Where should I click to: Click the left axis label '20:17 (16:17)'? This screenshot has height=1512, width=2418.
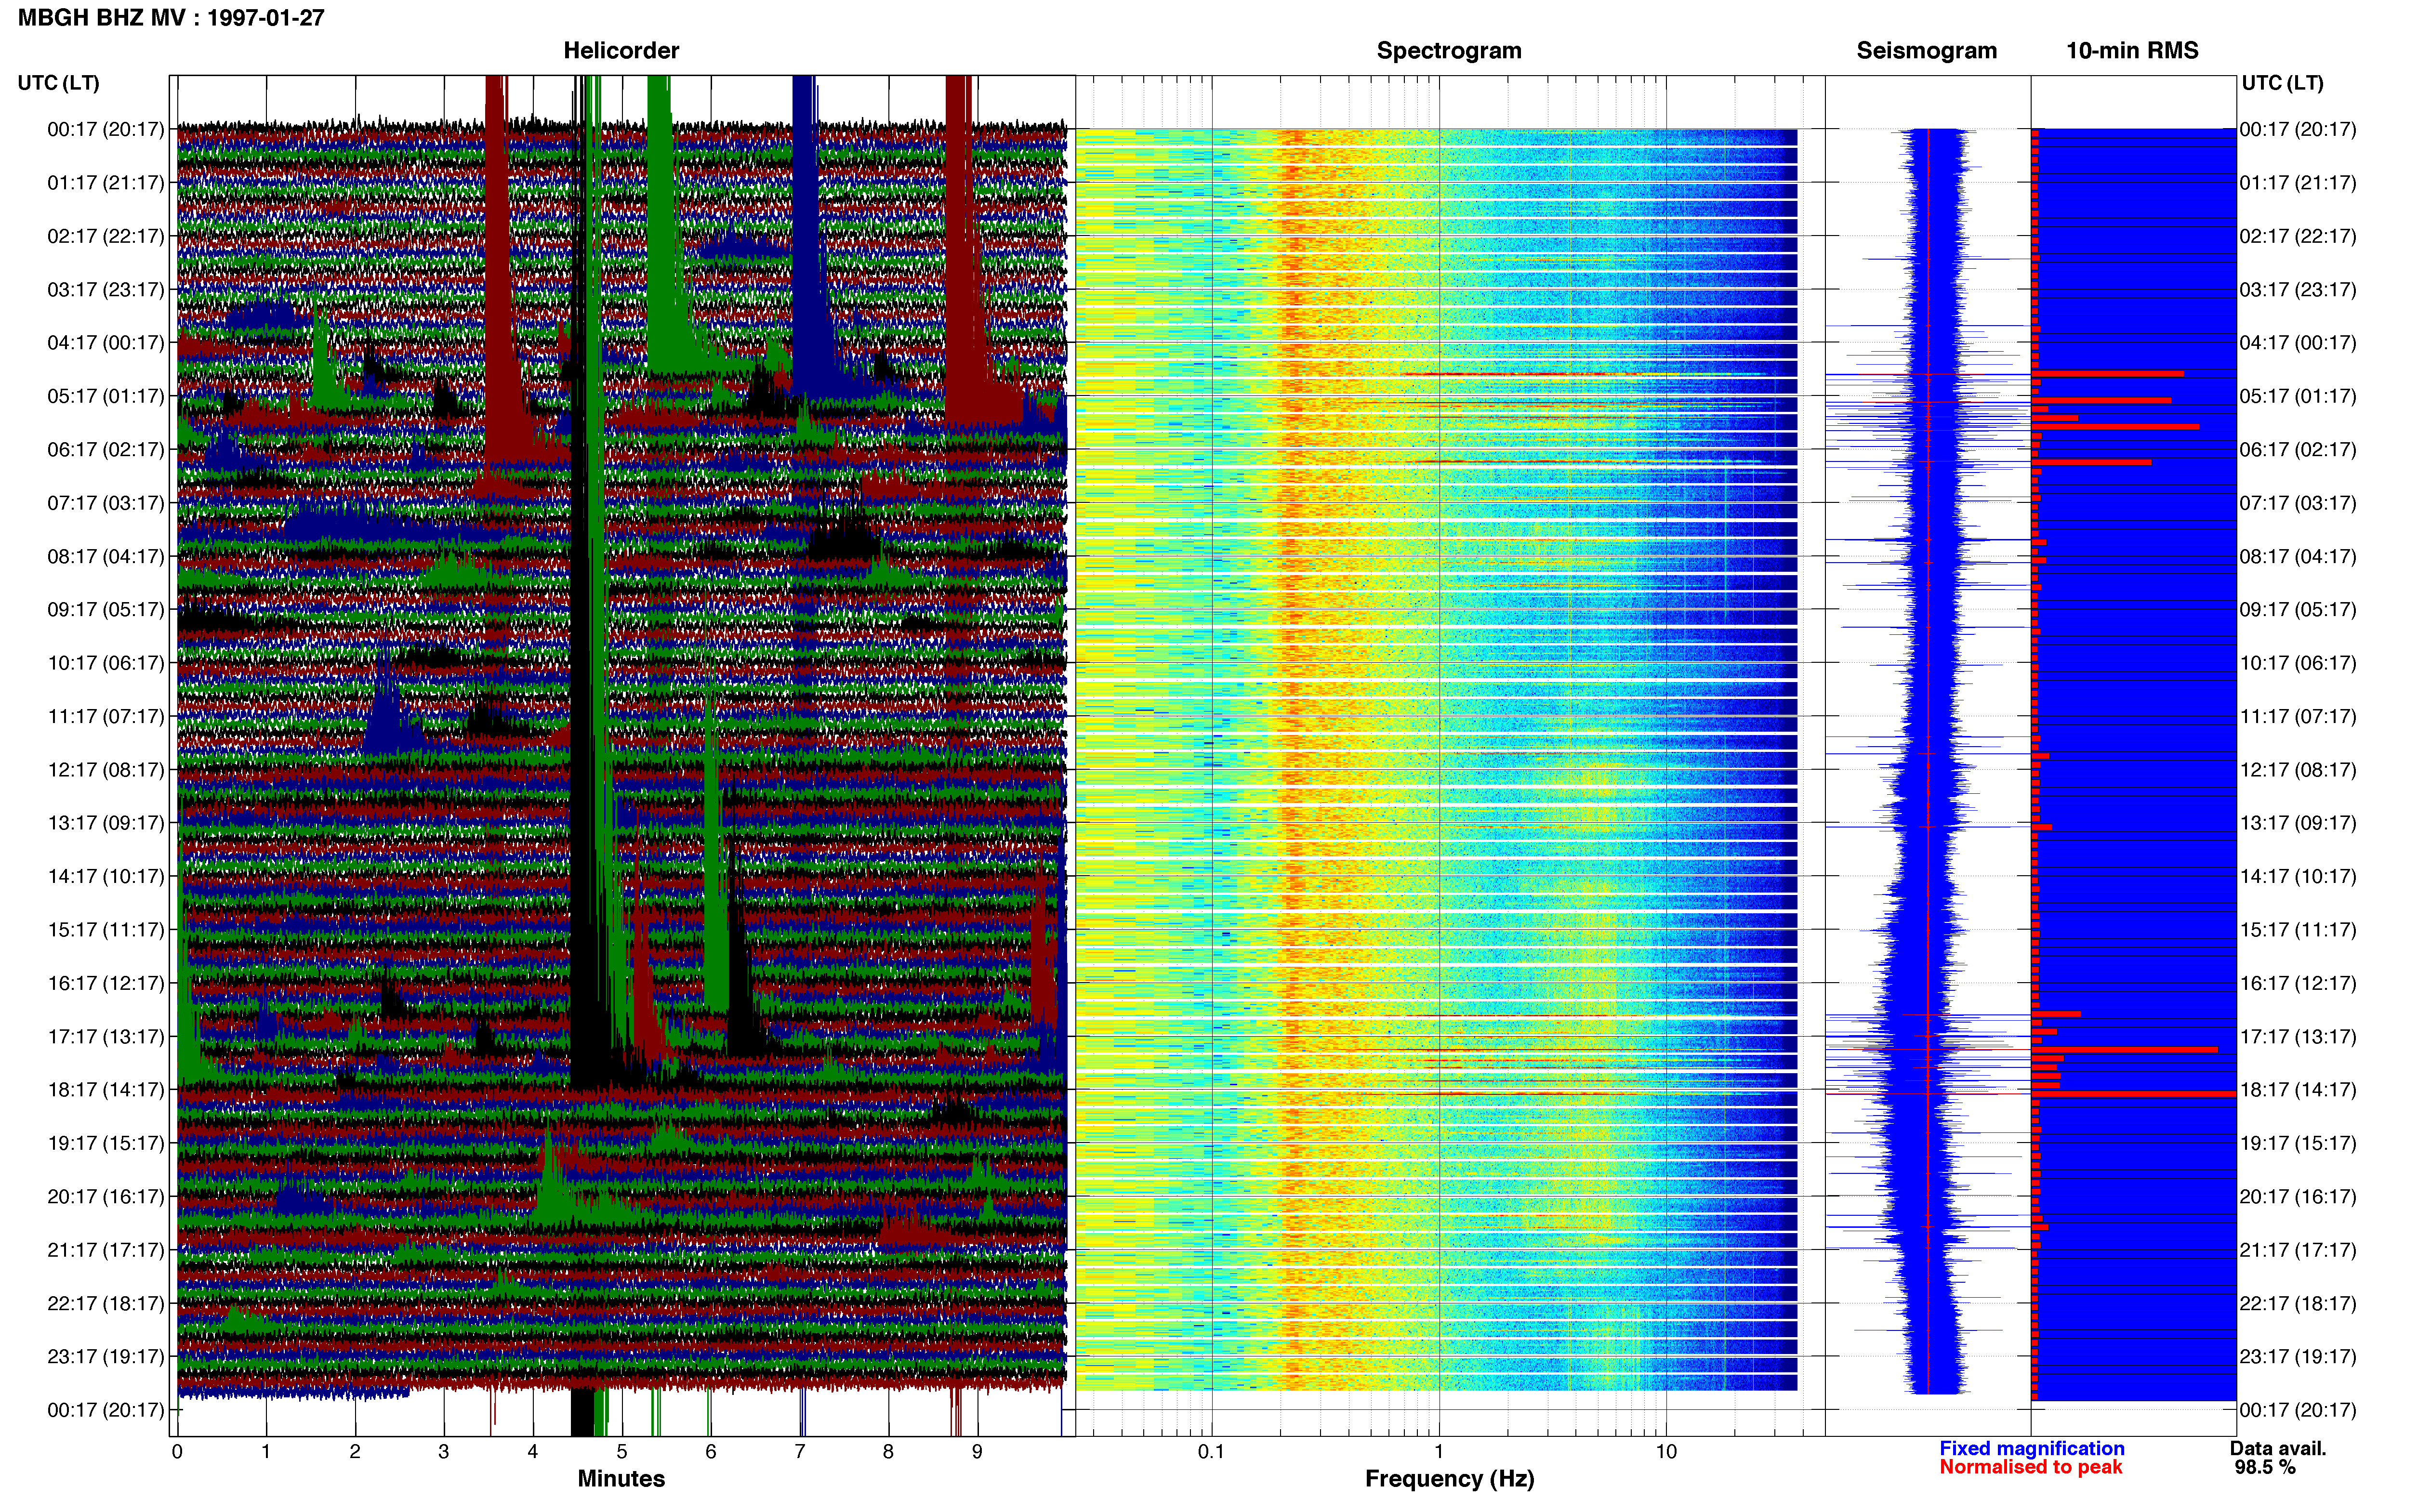click(106, 1197)
